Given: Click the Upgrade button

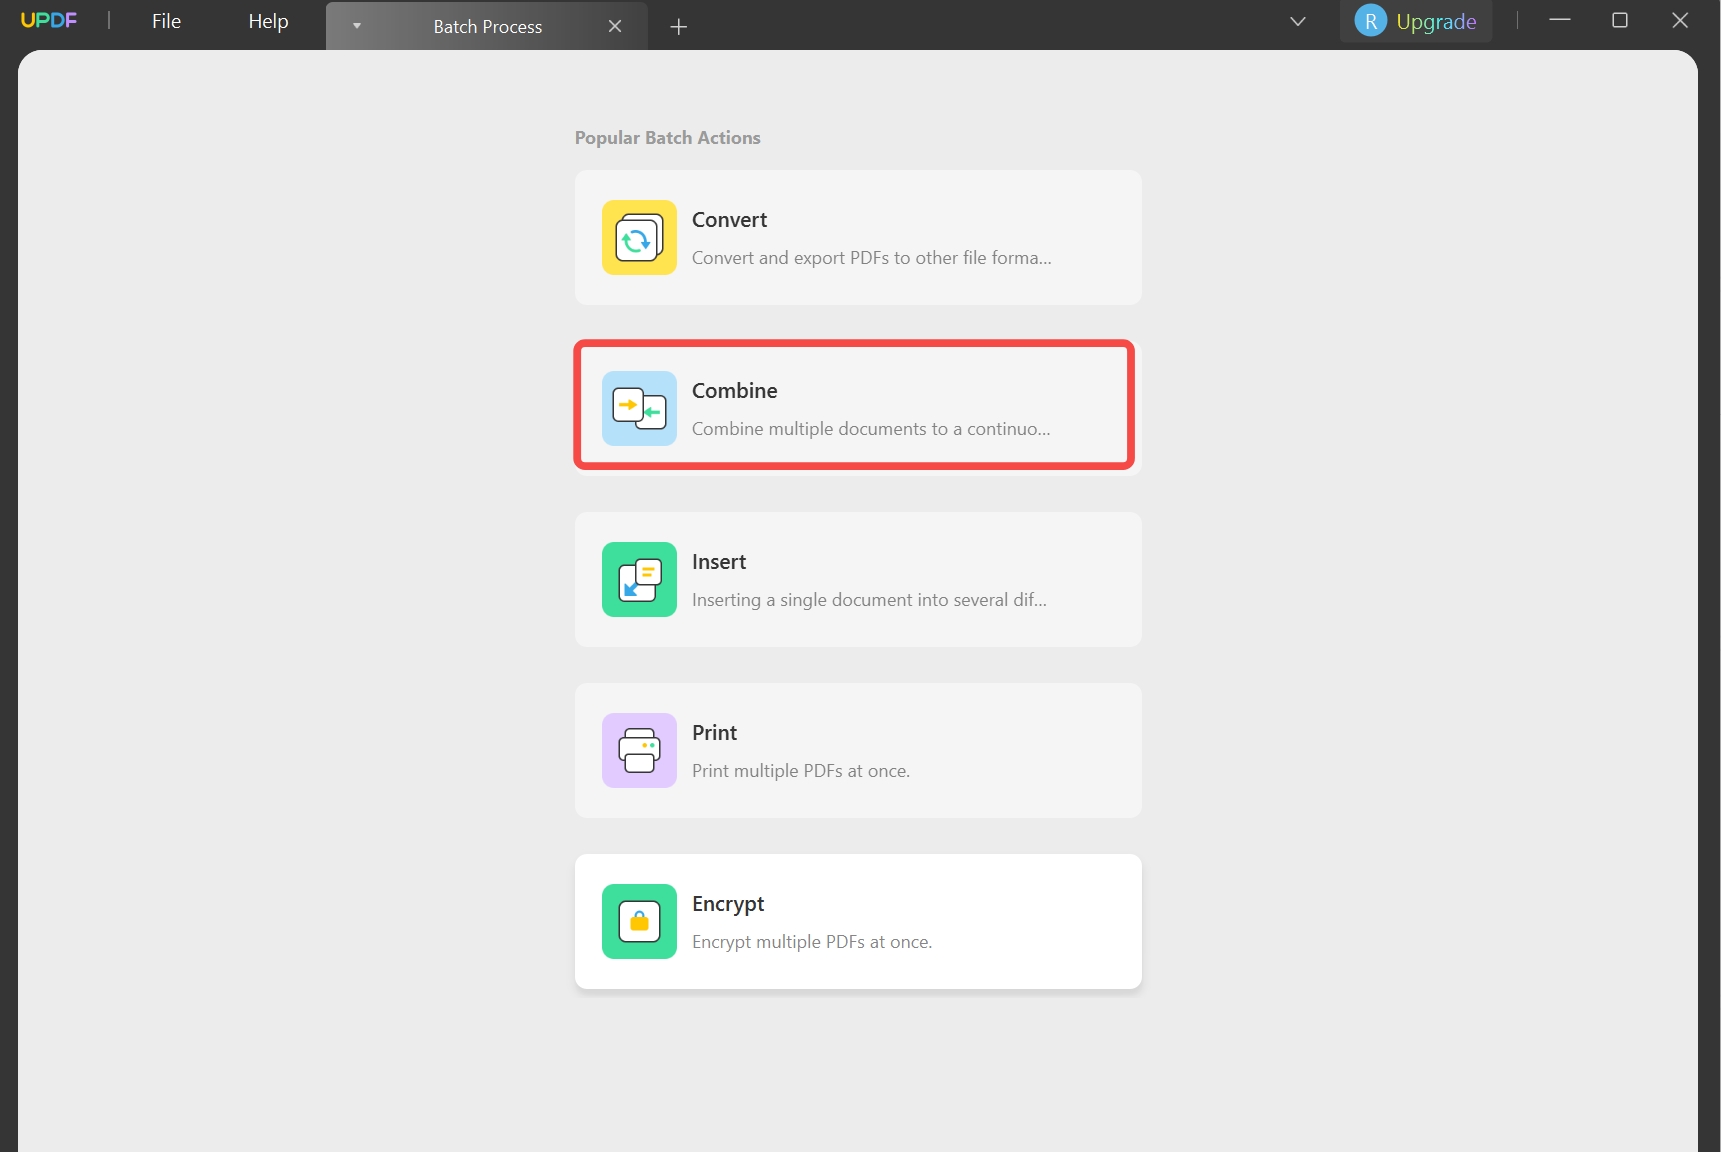Looking at the screenshot, I should pyautogui.click(x=1436, y=22).
